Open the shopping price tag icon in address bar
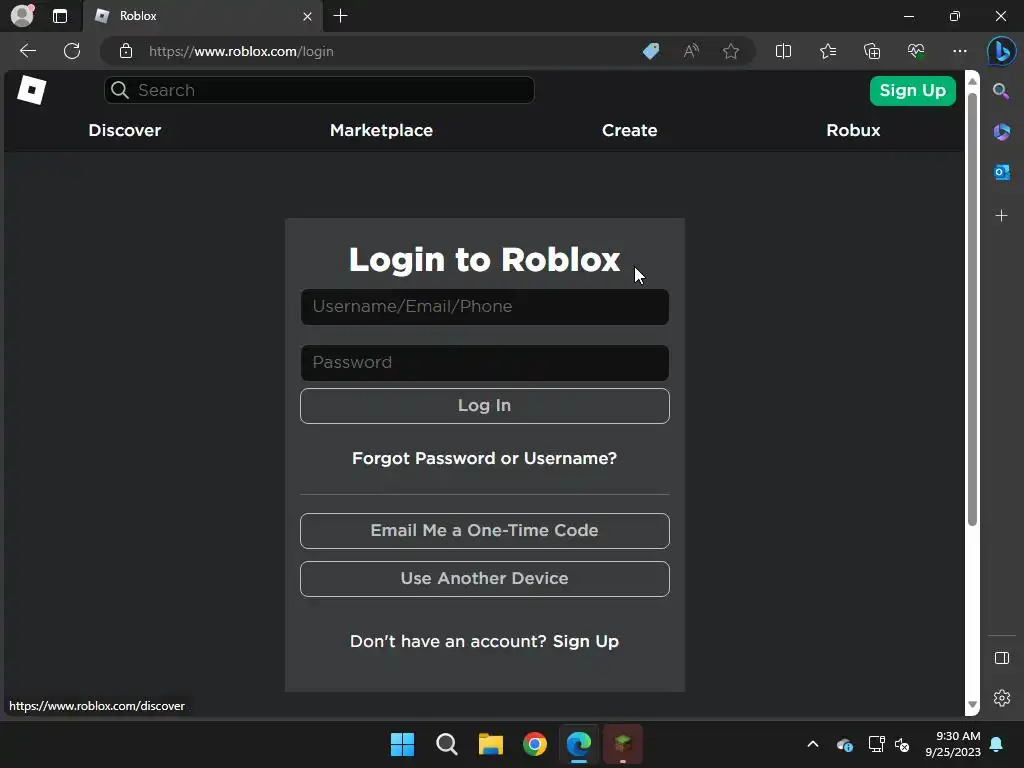The height and width of the screenshot is (768, 1024). click(x=651, y=51)
